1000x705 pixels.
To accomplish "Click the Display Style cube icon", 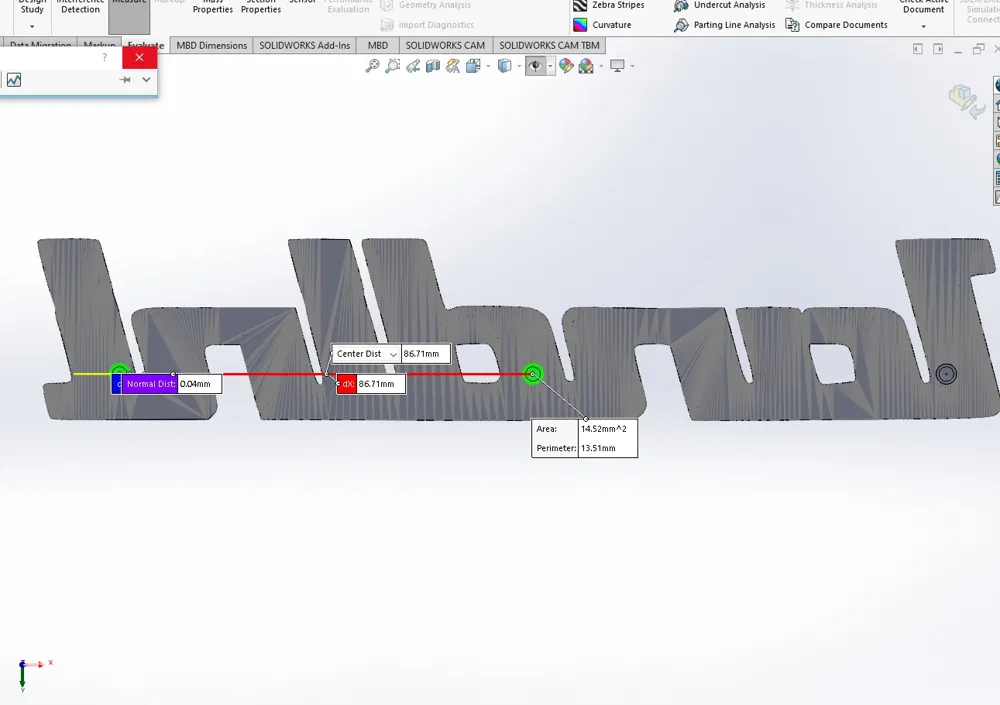I will tap(504, 66).
